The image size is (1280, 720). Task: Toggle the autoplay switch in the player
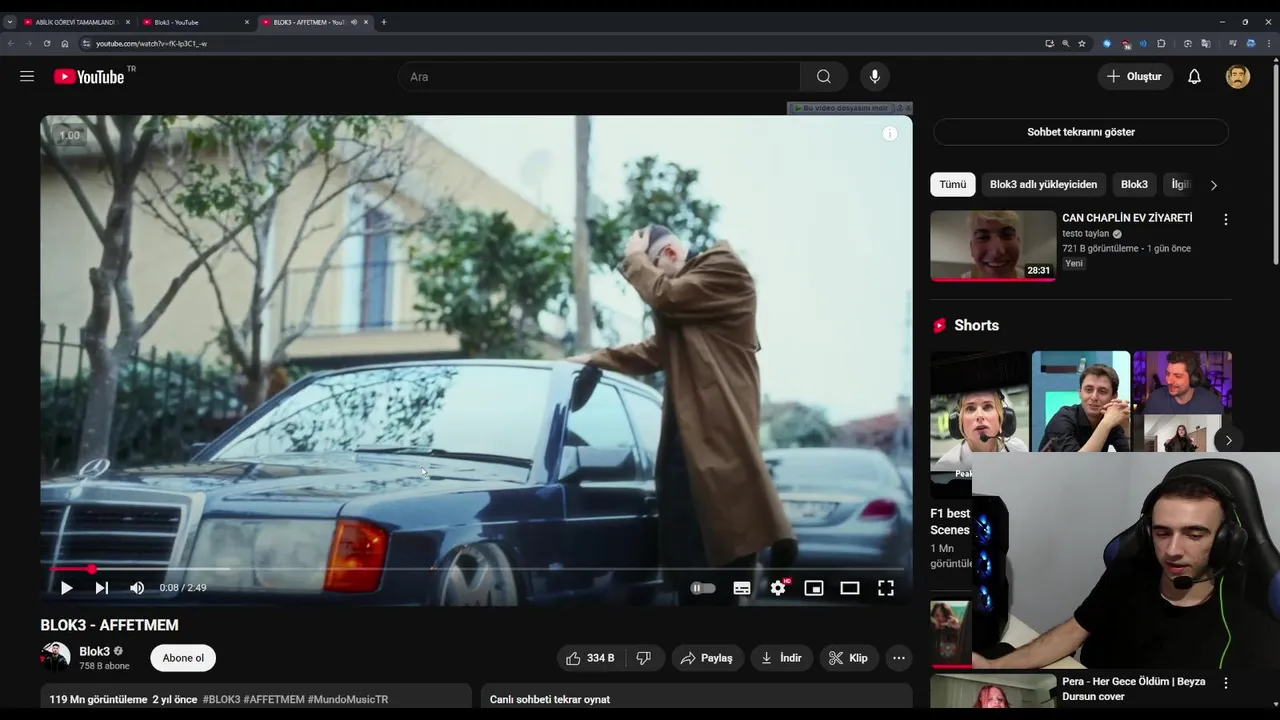click(x=703, y=588)
